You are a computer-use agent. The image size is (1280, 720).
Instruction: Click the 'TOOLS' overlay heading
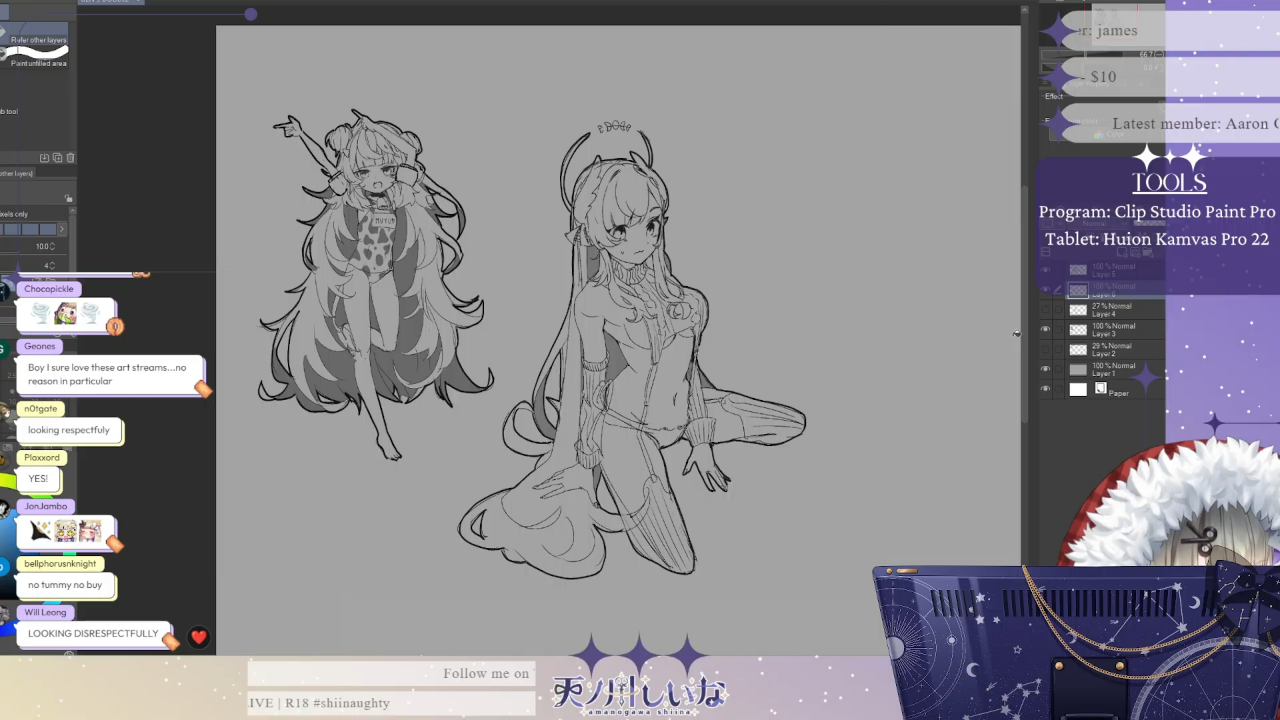click(x=1169, y=182)
